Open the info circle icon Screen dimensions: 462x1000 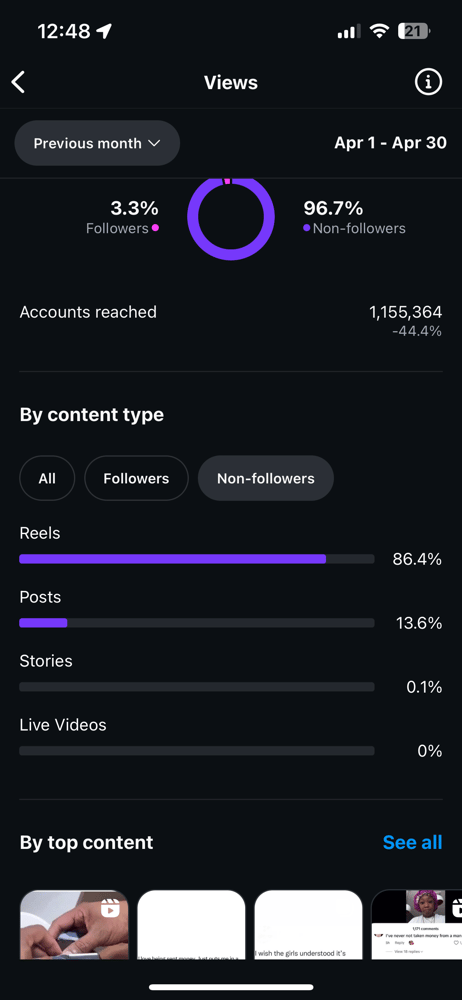428,82
